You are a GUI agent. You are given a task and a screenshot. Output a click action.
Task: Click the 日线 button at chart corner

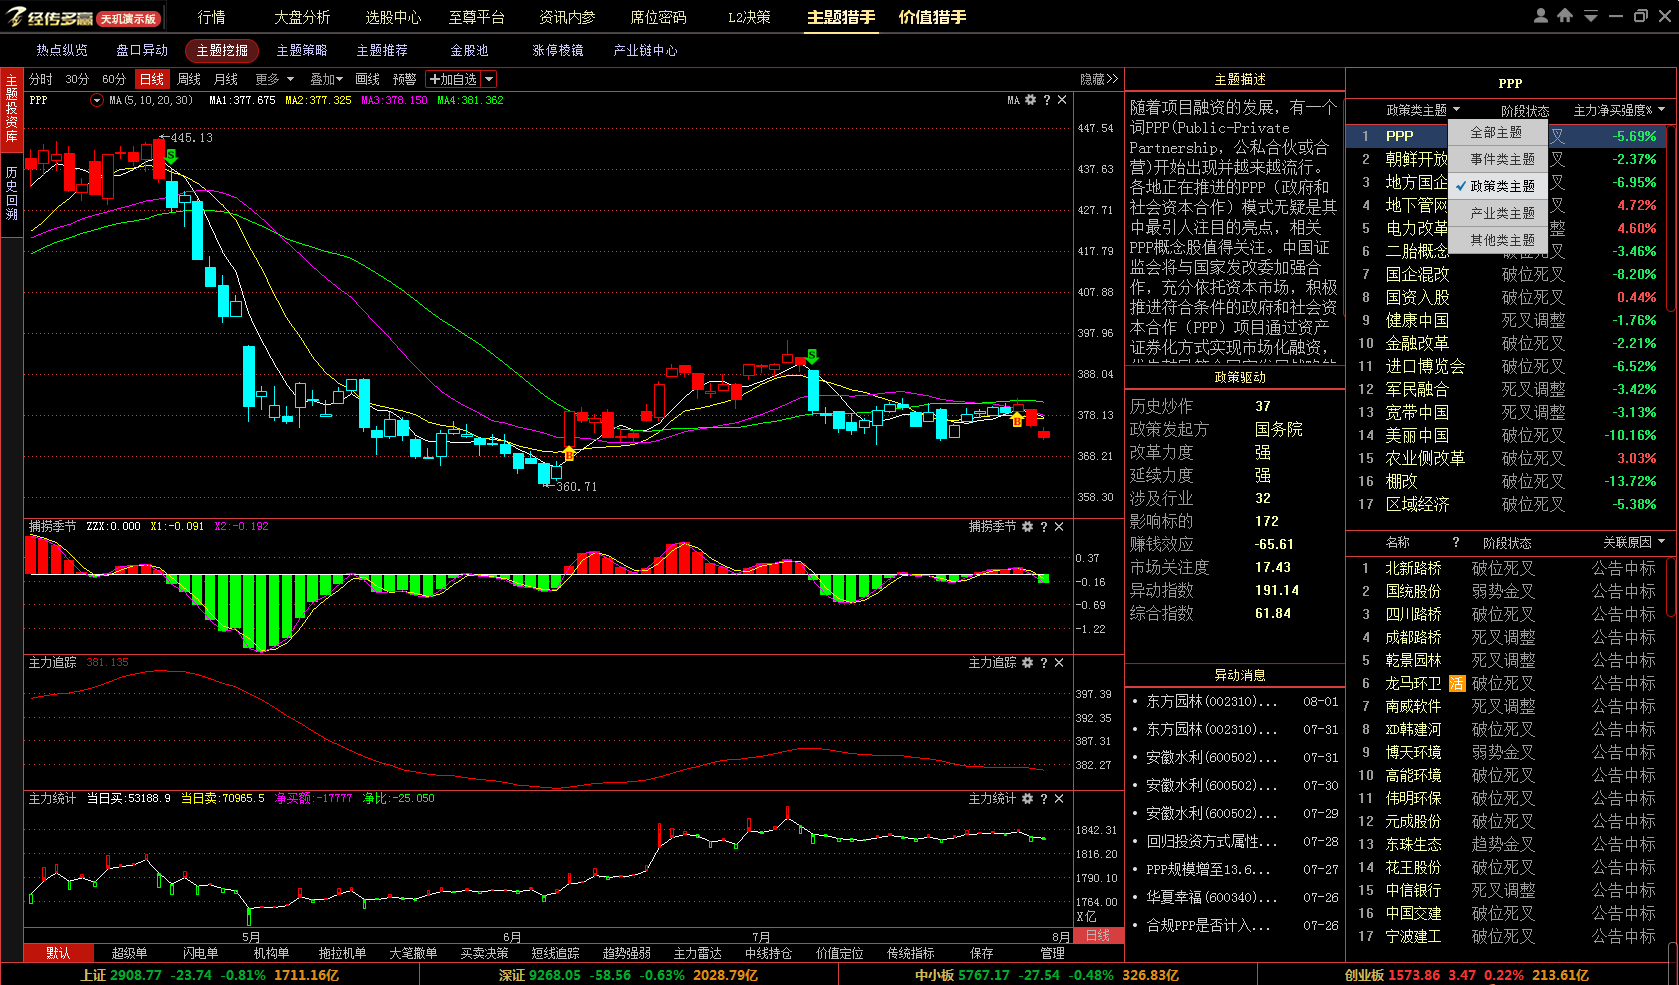(x=1098, y=936)
